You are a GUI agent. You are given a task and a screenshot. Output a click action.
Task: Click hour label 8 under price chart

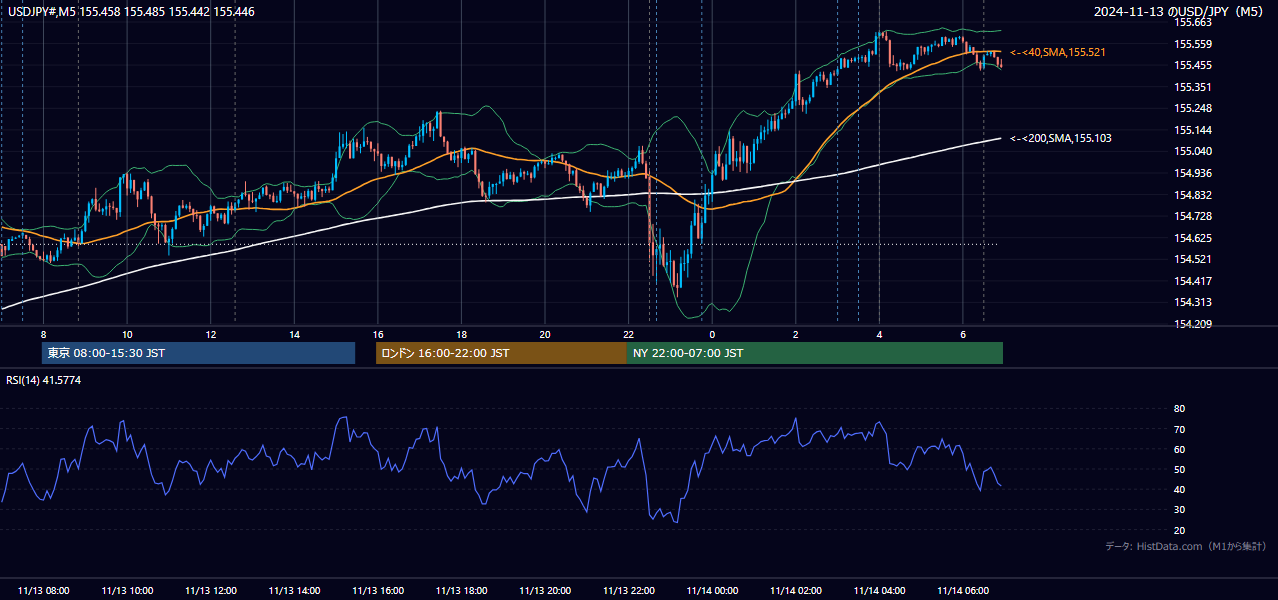click(43, 334)
